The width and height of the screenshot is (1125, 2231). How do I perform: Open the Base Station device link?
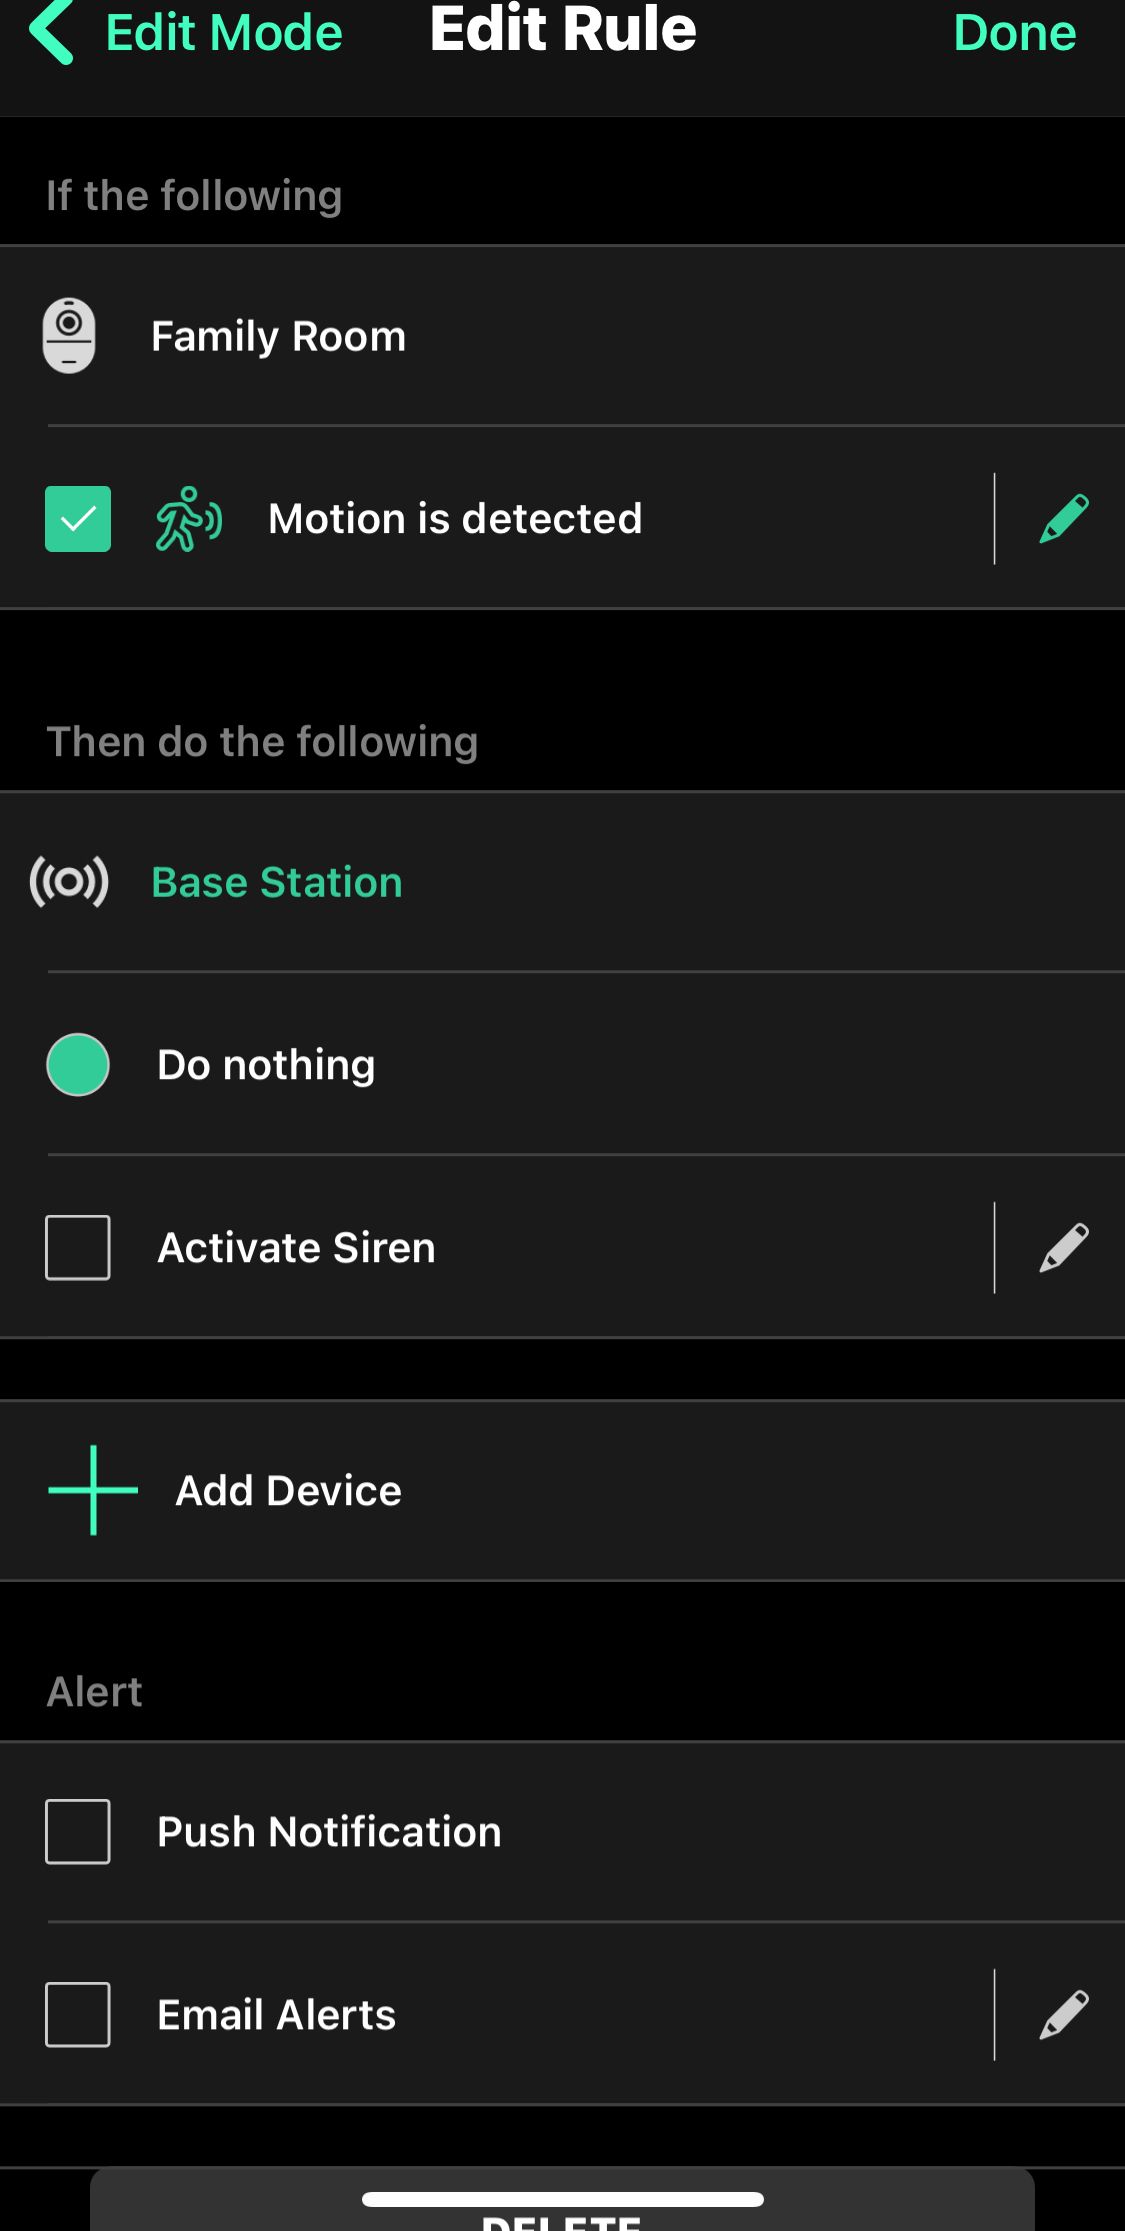click(x=277, y=883)
